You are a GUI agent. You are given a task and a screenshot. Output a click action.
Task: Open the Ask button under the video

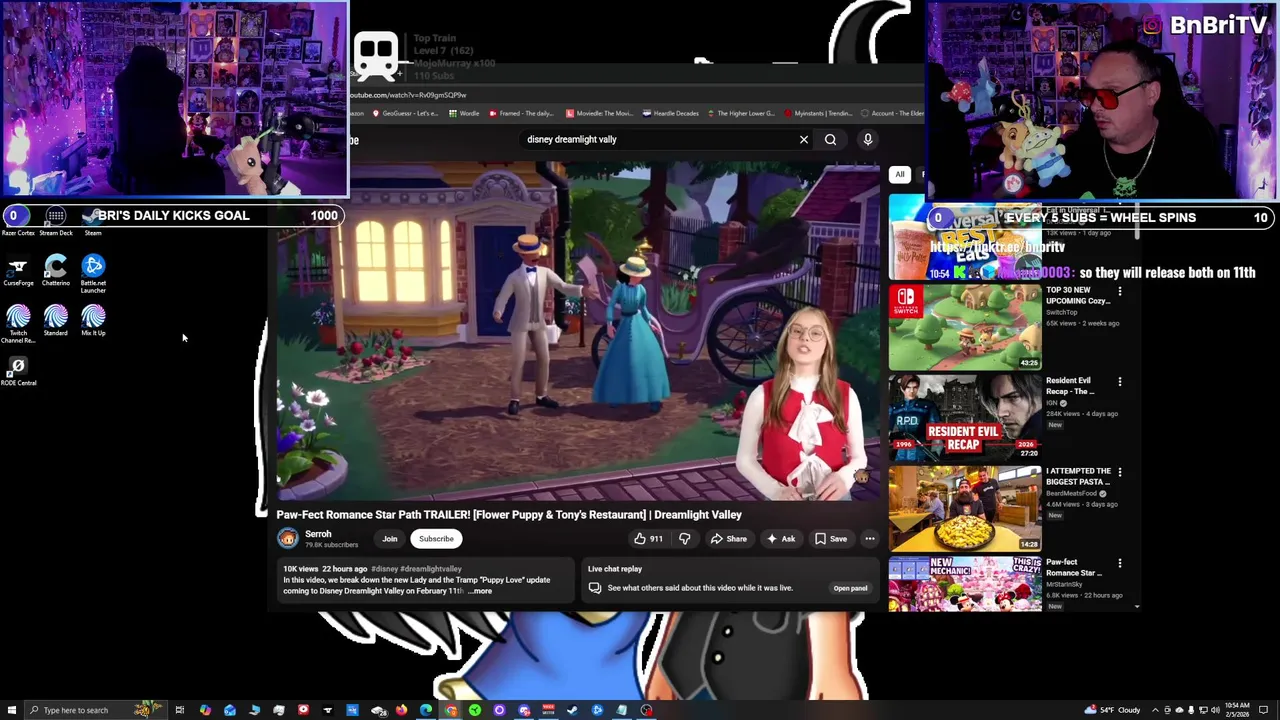tap(780, 539)
